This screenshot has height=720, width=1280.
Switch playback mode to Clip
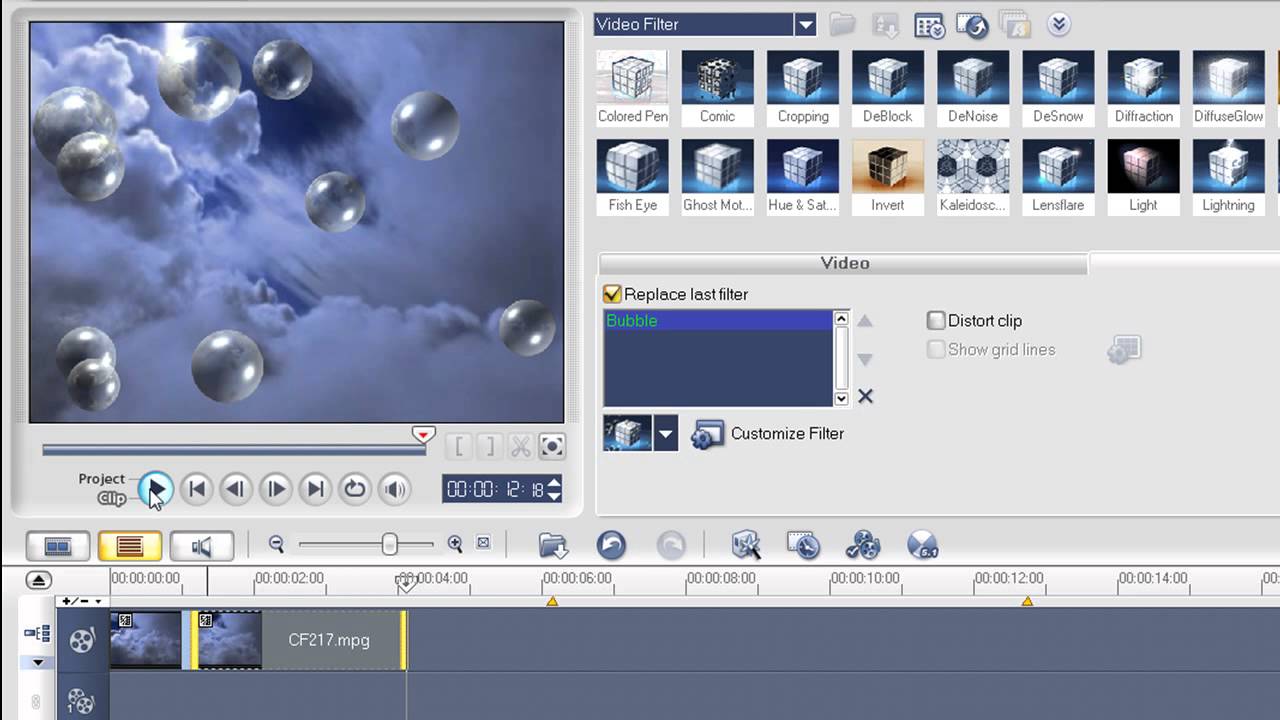tap(110, 498)
